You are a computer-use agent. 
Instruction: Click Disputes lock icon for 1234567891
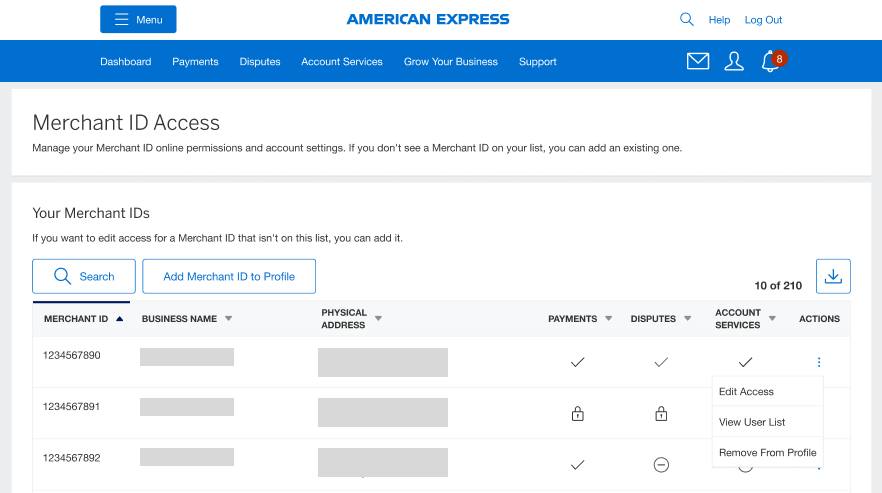(661, 414)
